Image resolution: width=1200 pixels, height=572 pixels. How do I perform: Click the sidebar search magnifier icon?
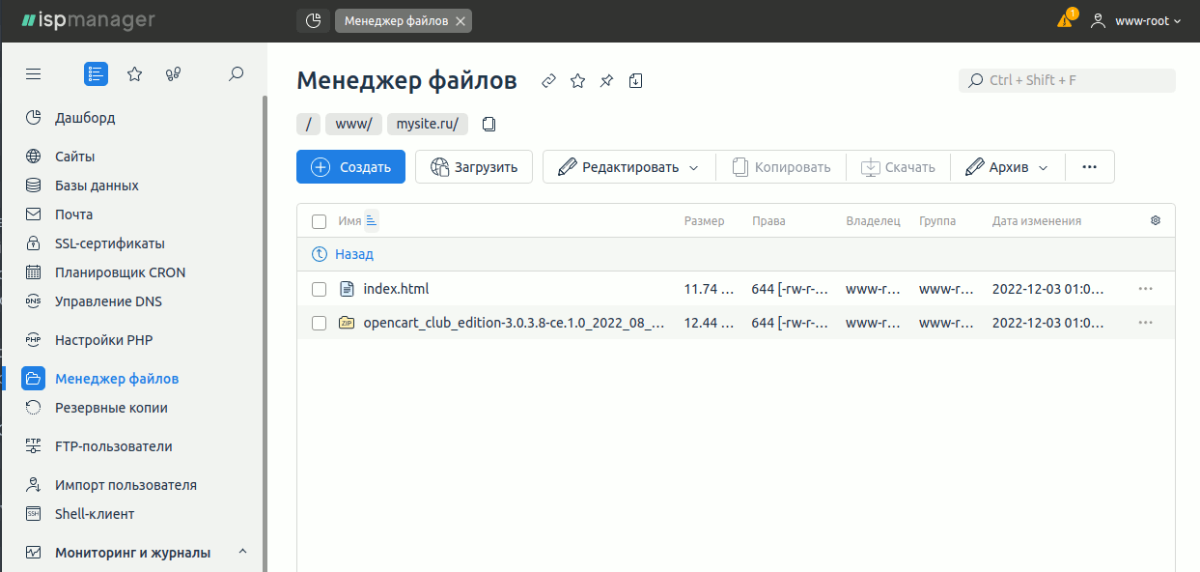click(x=236, y=74)
